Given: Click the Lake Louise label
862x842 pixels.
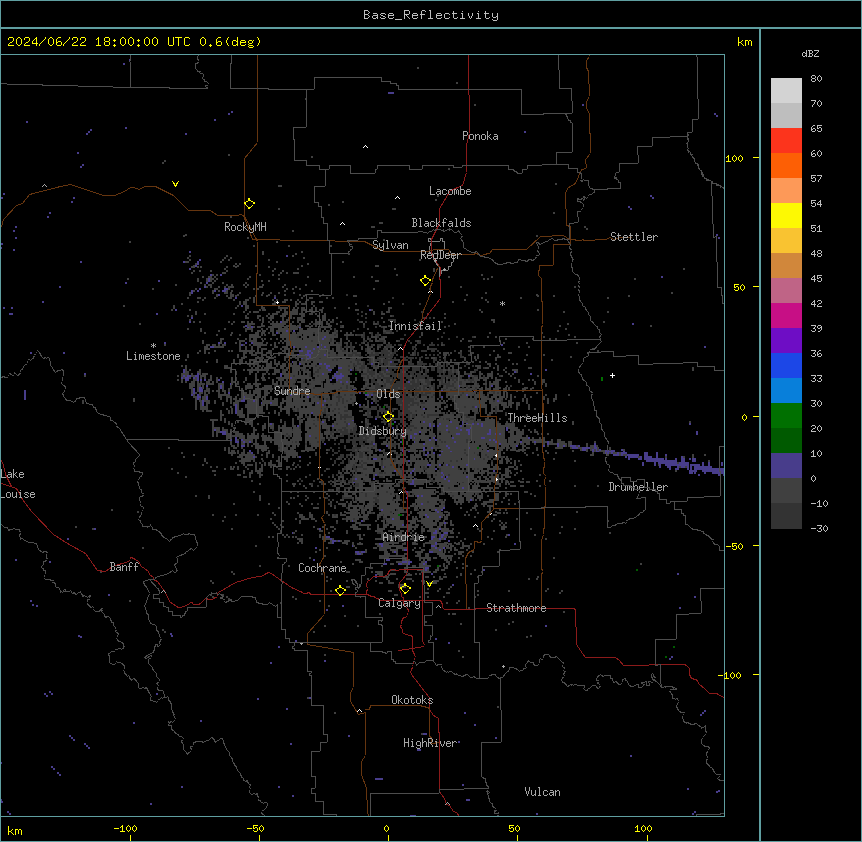Looking at the screenshot, I should pyautogui.click(x=18, y=484).
